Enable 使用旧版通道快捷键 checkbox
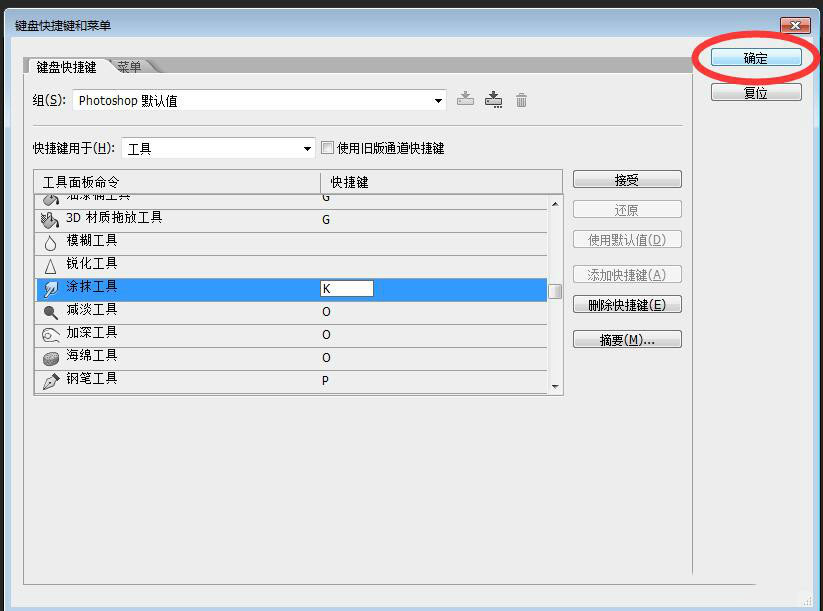 (x=327, y=148)
